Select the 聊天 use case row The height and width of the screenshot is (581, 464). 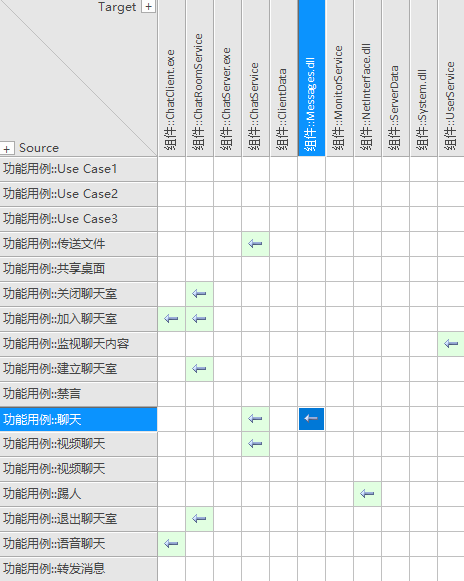(78, 419)
